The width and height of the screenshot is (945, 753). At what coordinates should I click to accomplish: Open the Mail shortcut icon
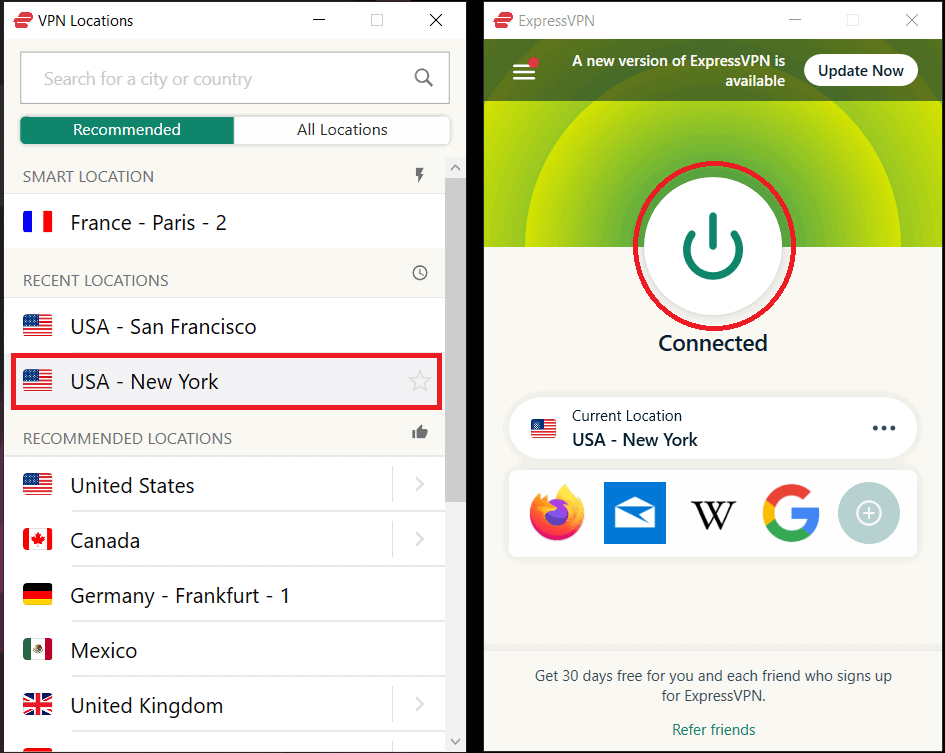[x=635, y=513]
